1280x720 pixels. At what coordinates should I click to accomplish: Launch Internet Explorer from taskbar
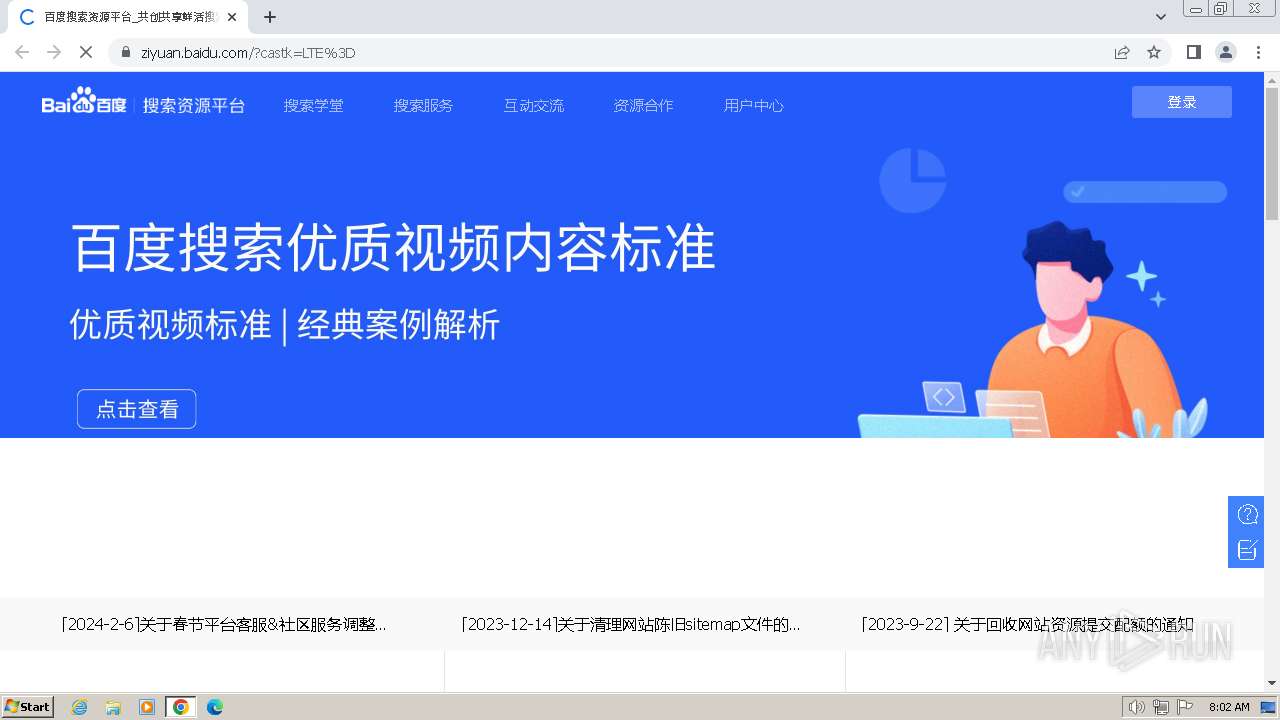pos(80,707)
